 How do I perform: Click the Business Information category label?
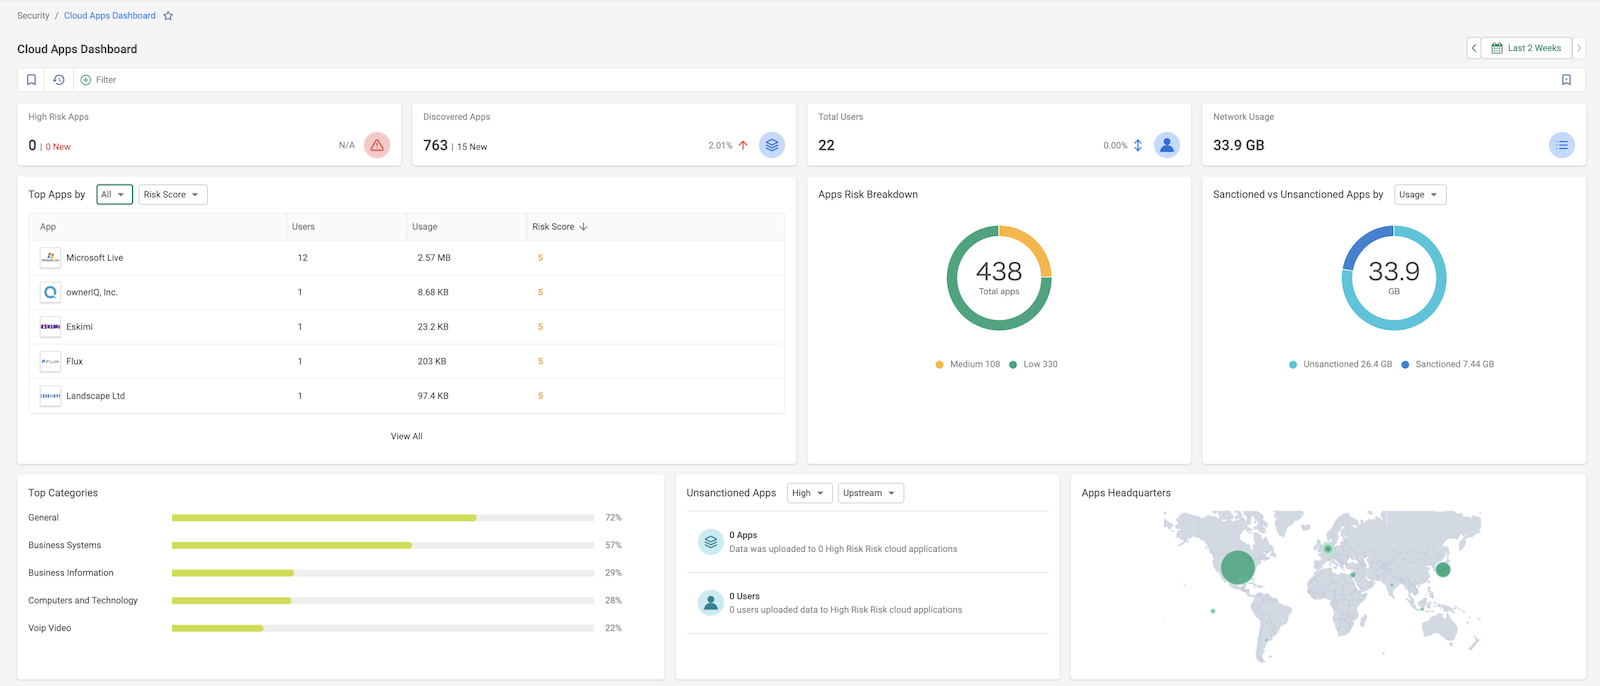(x=71, y=573)
